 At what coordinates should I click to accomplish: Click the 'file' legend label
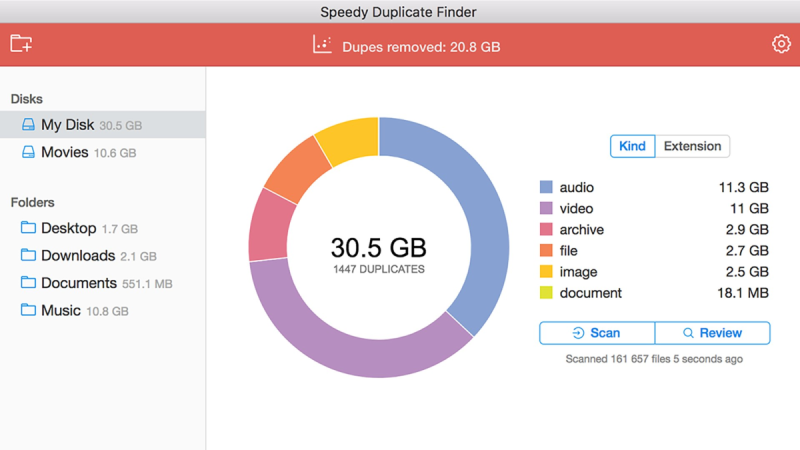(568, 251)
